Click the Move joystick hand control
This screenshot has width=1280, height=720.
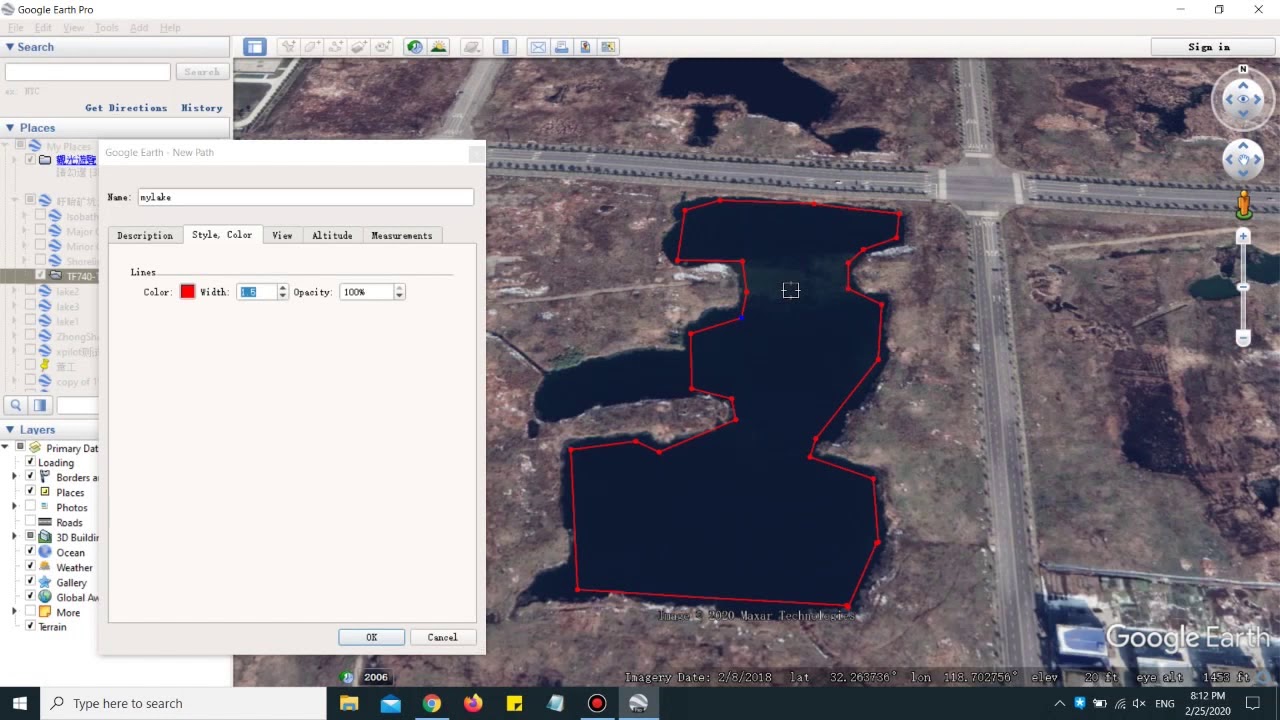(x=1243, y=159)
